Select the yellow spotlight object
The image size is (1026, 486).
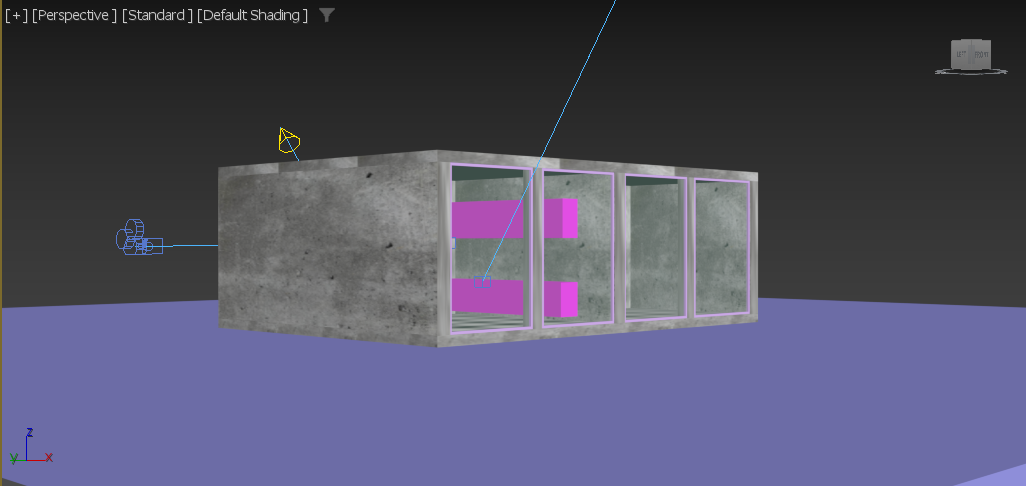289,141
